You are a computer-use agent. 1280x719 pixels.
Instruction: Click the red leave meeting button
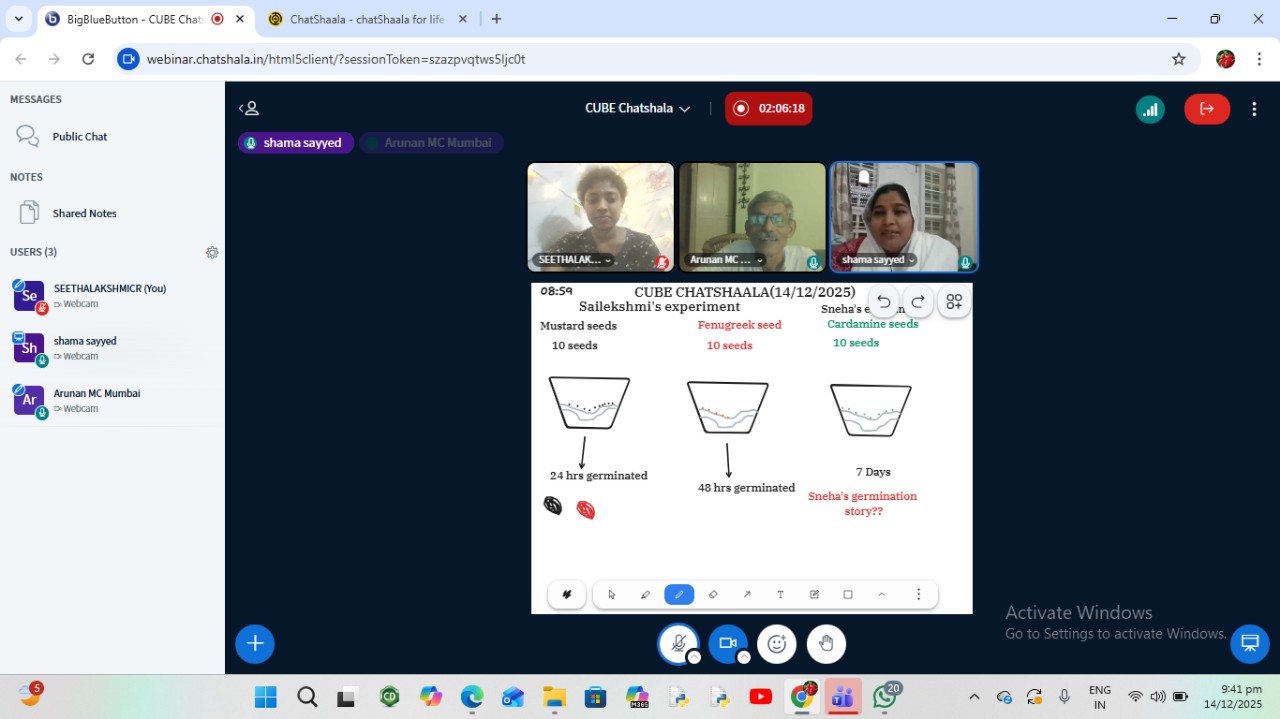point(1207,109)
